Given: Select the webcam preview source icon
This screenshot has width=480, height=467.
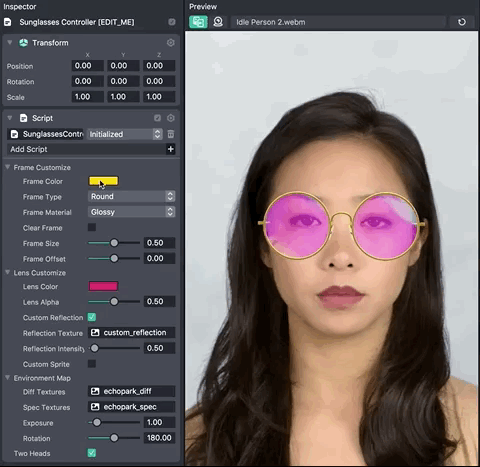Looking at the screenshot, I should coord(218,22).
